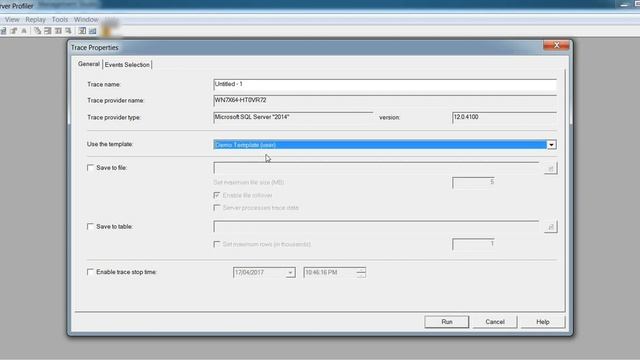The height and width of the screenshot is (360, 640).
Task: Click the version field showing 12.0.4100
Action: pyautogui.click(x=504, y=118)
